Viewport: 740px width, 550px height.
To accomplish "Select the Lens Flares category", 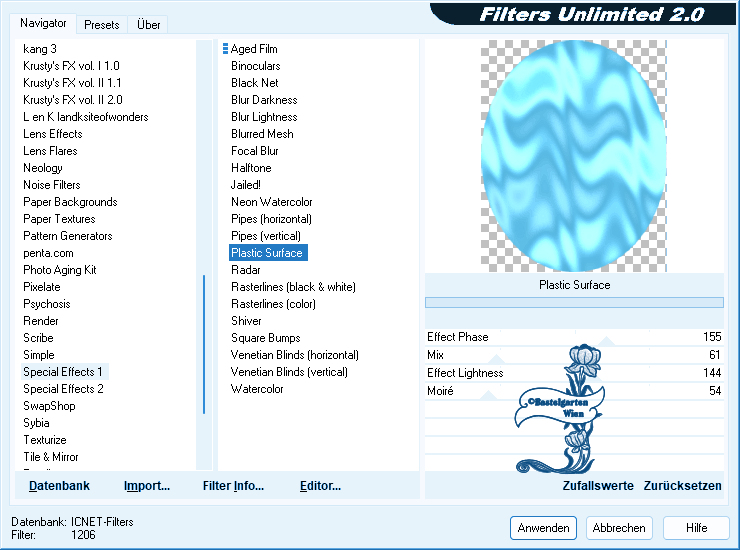I will click(50, 151).
